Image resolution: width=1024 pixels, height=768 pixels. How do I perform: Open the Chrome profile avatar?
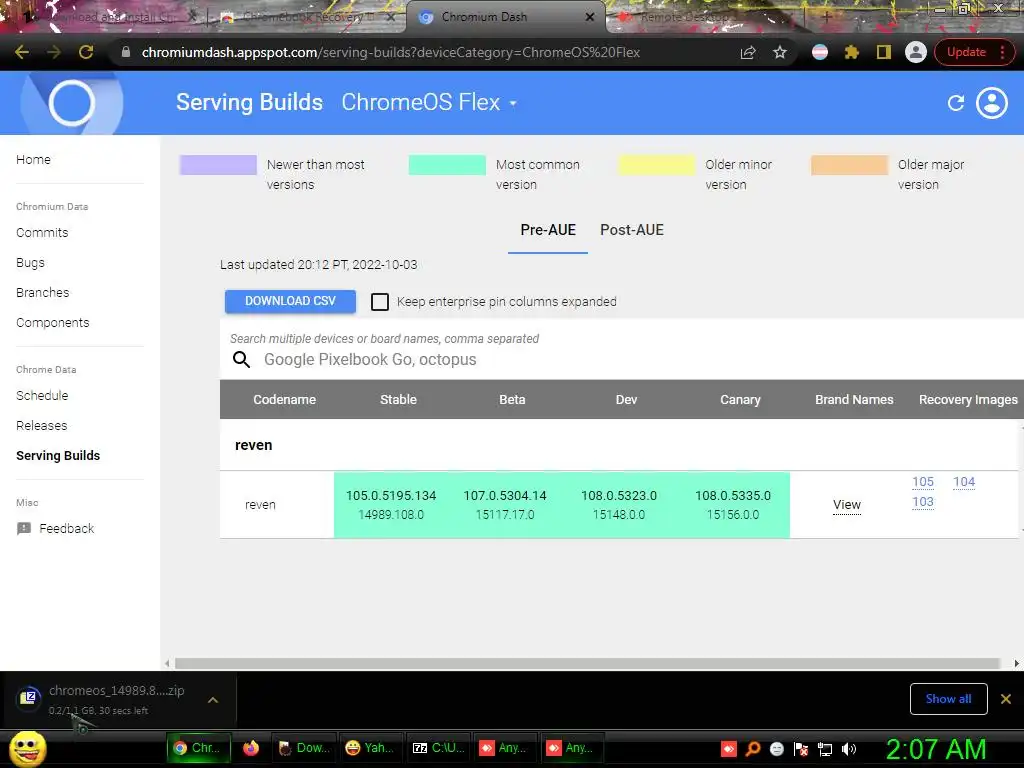click(x=916, y=52)
